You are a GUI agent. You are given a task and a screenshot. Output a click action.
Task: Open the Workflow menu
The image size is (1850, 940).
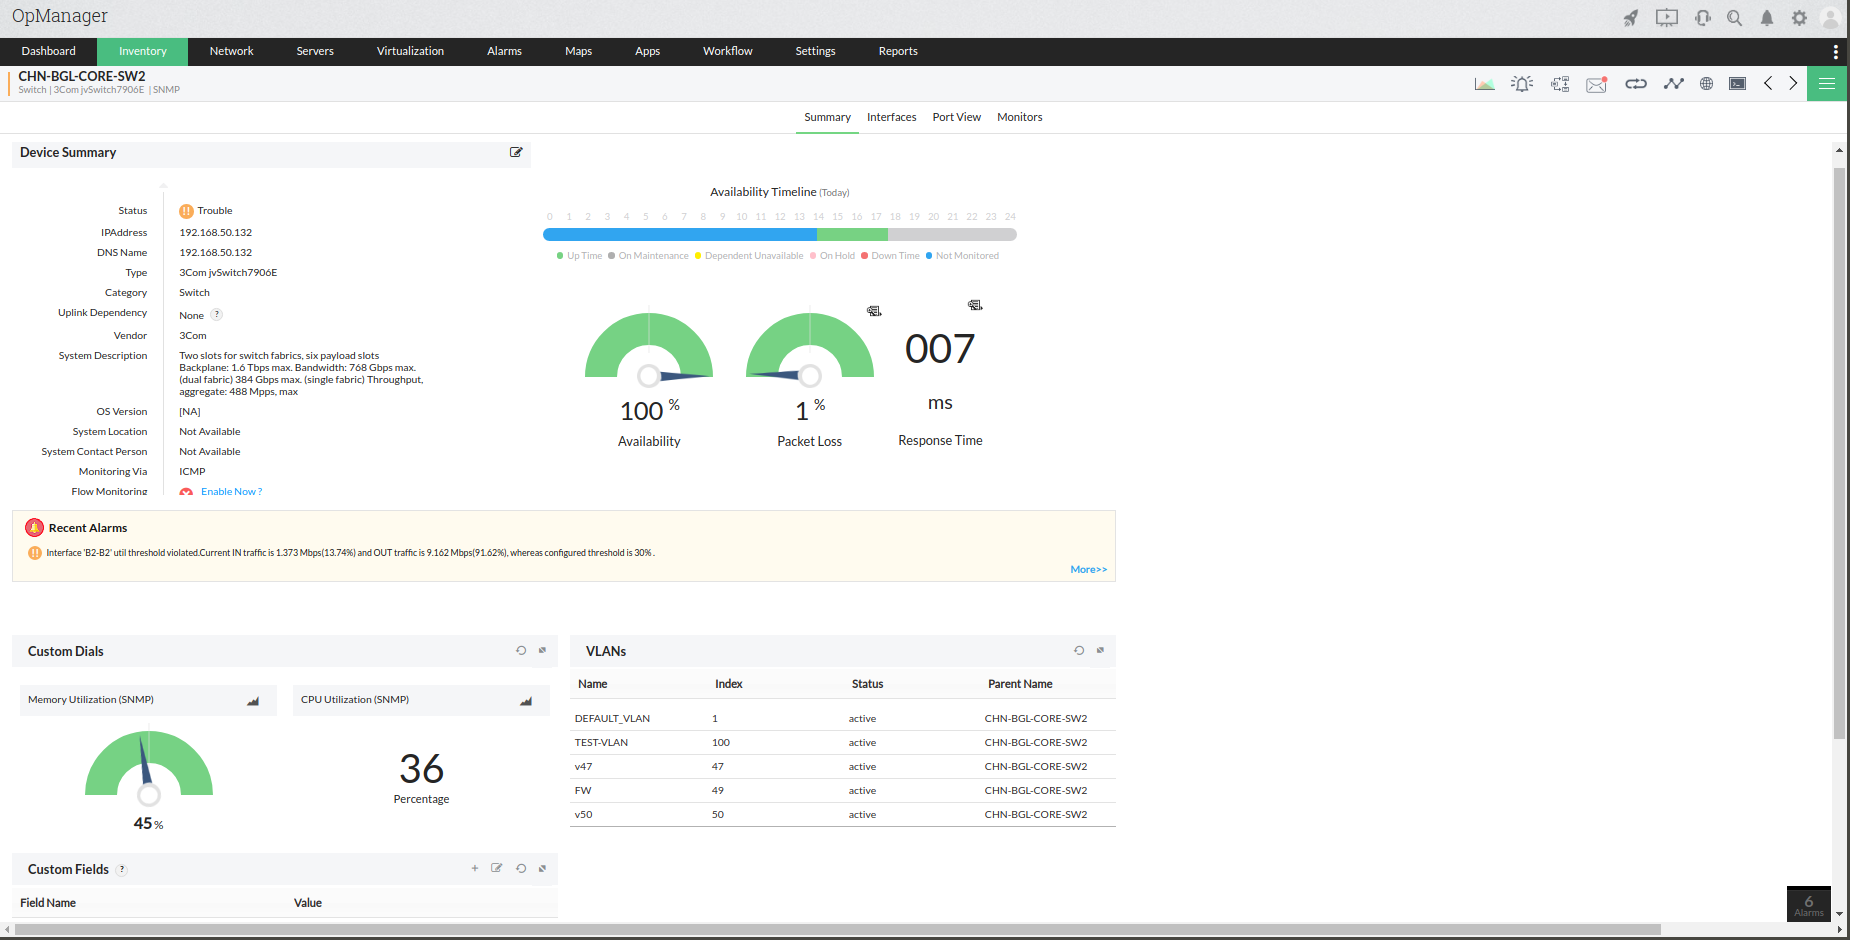coord(728,52)
